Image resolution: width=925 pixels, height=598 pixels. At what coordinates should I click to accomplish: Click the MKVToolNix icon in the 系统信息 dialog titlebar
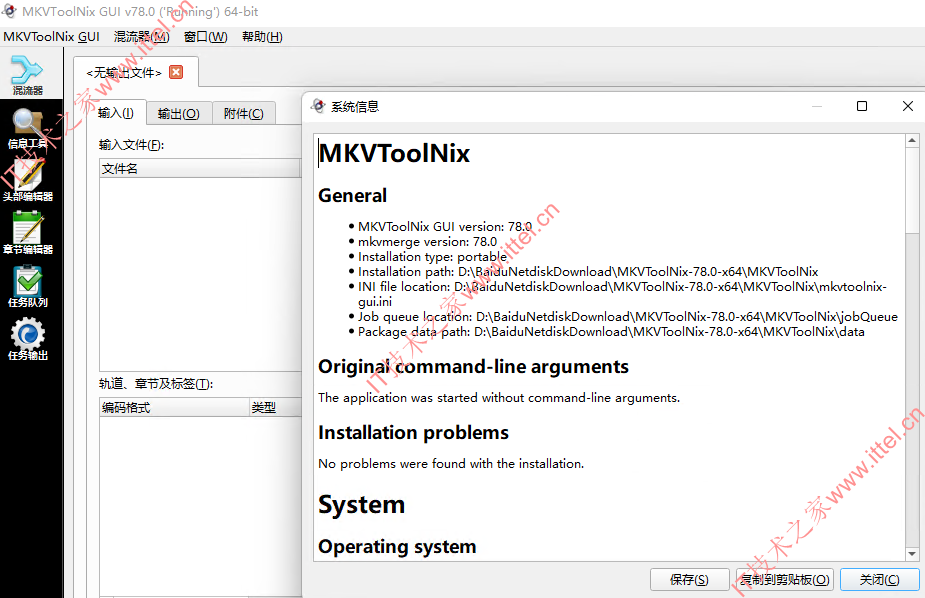[x=318, y=105]
